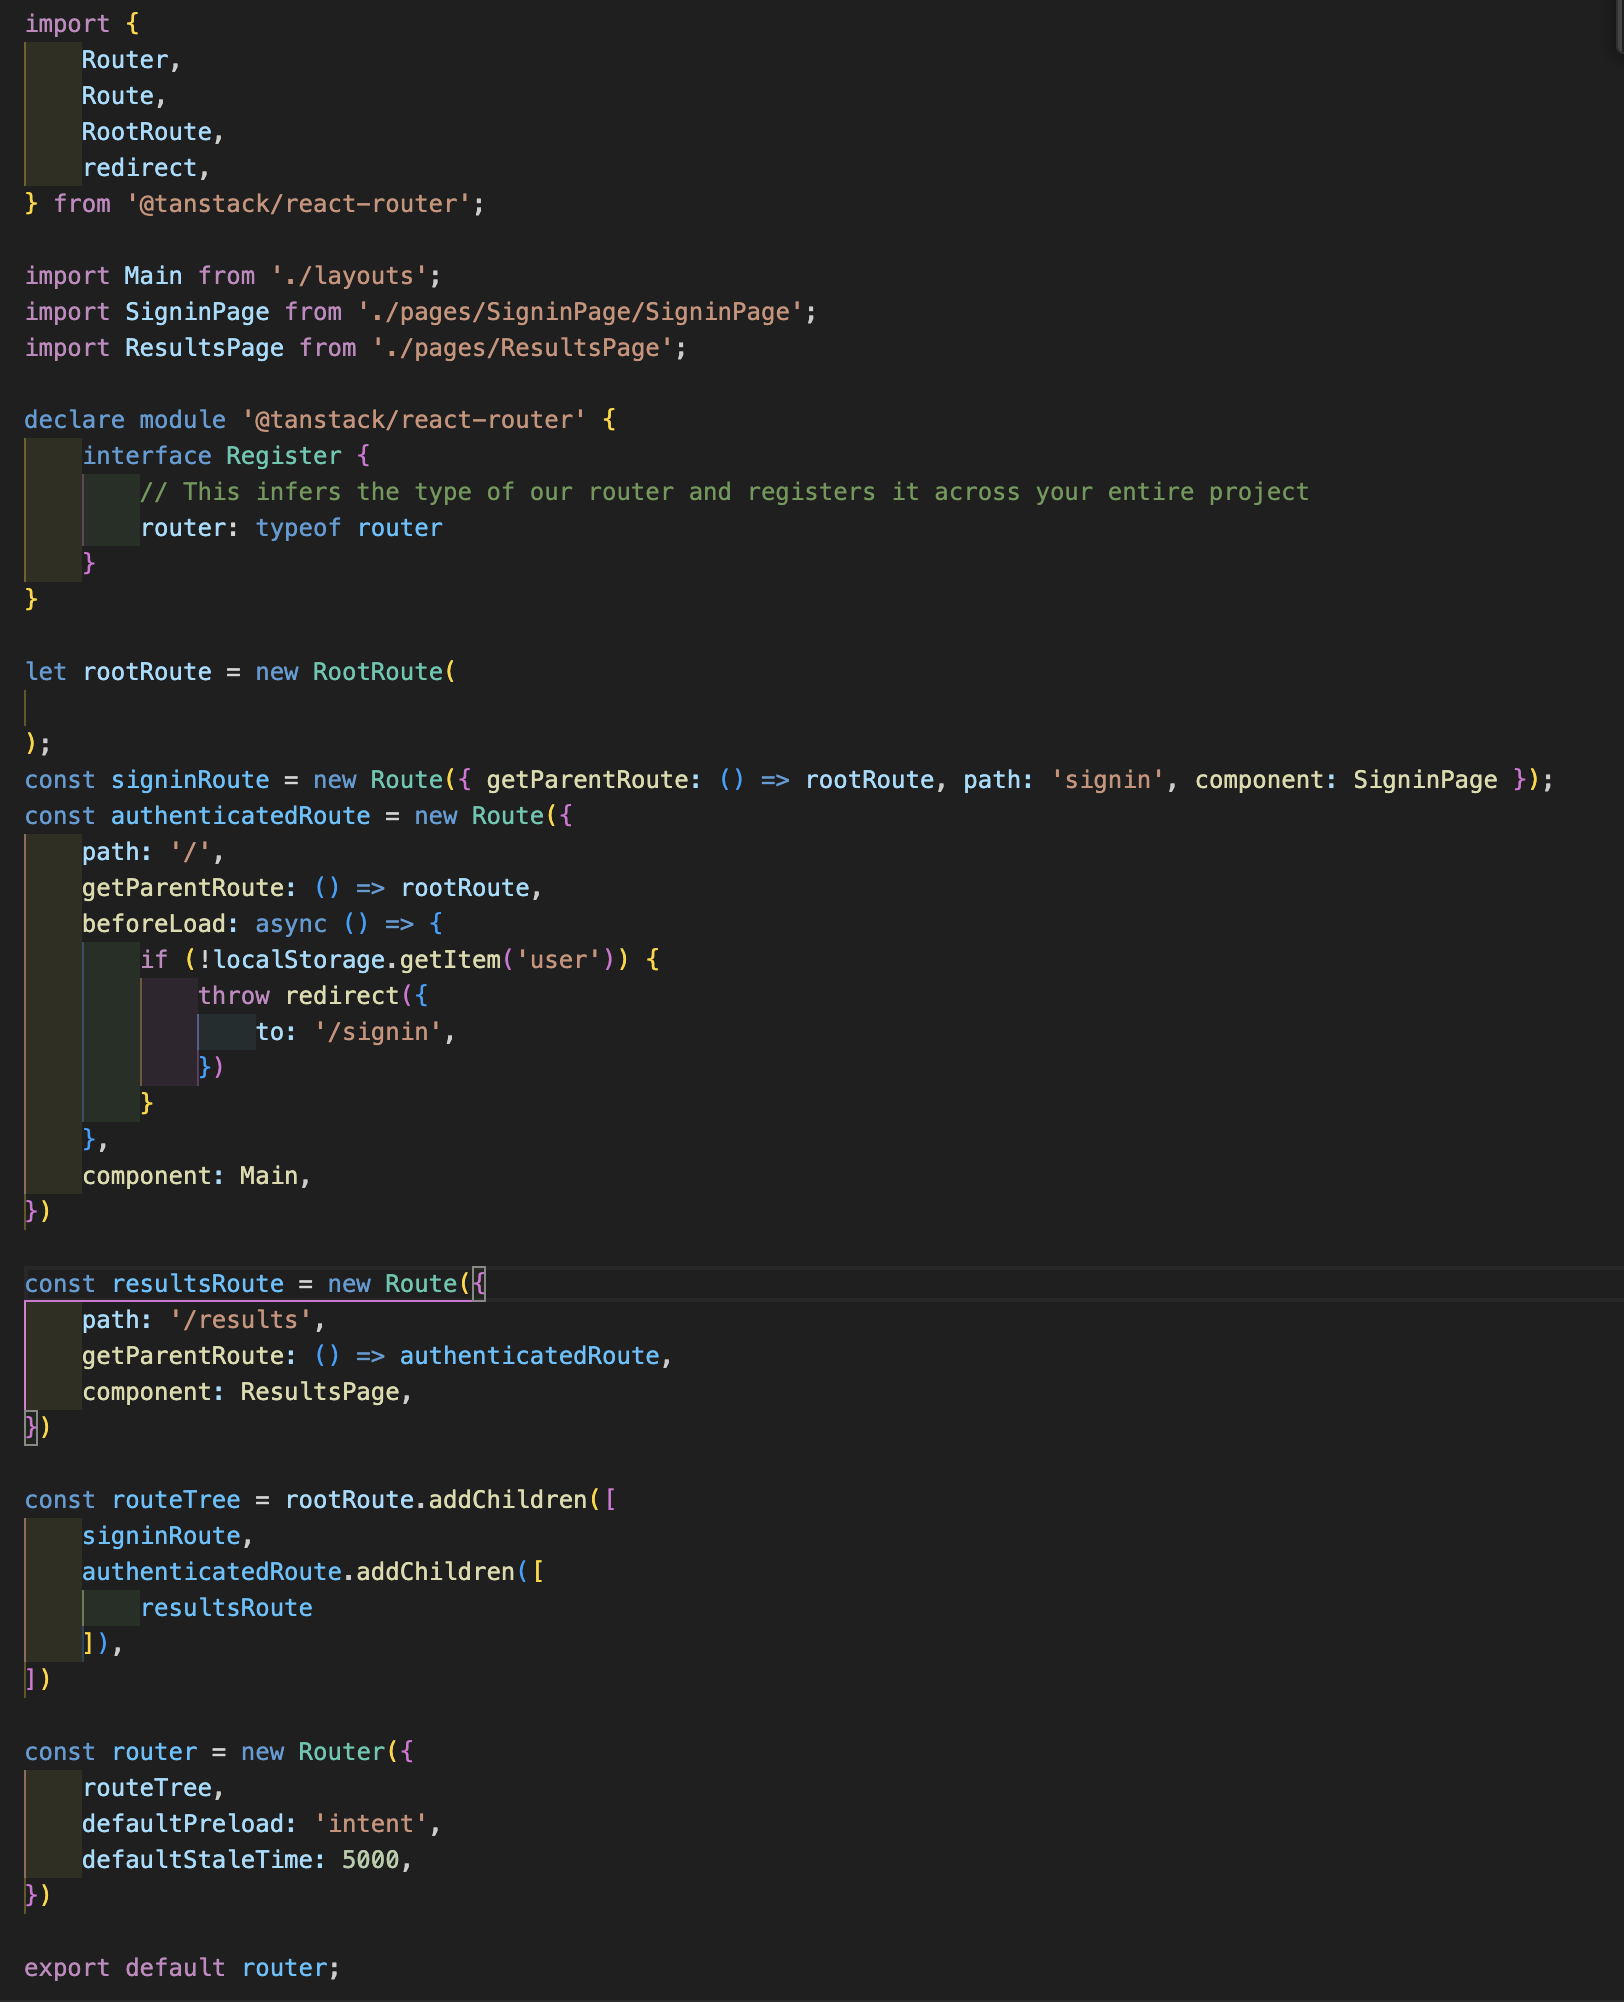Click the 'user' string literal

pos(558,960)
